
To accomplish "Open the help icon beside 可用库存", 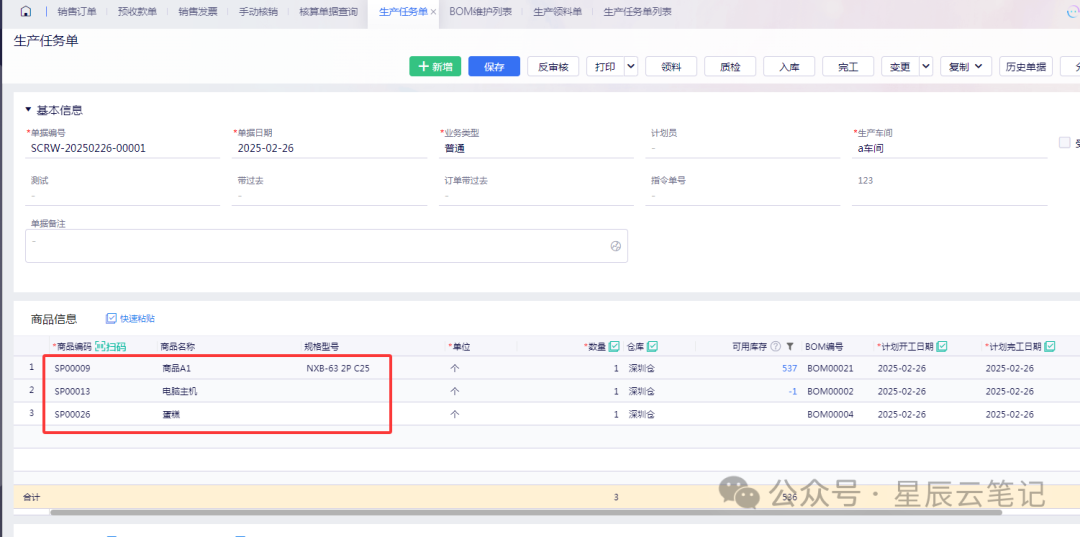I will pyautogui.click(x=776, y=346).
